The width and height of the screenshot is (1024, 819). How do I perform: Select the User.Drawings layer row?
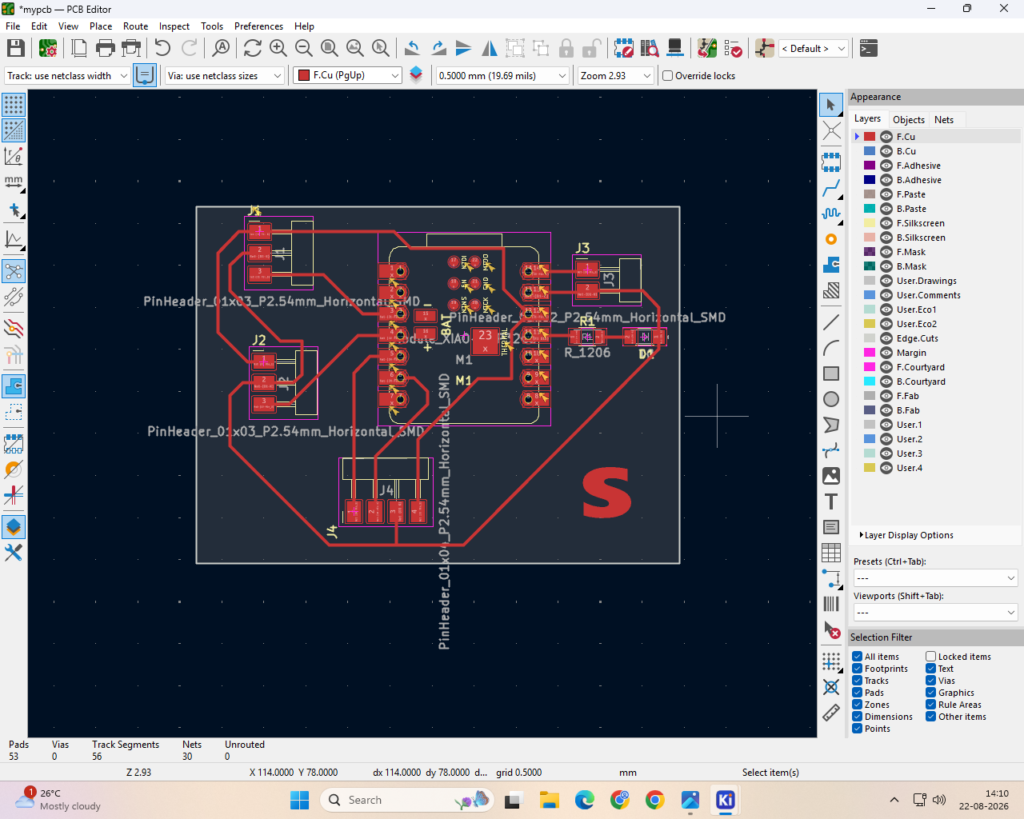click(x=935, y=281)
